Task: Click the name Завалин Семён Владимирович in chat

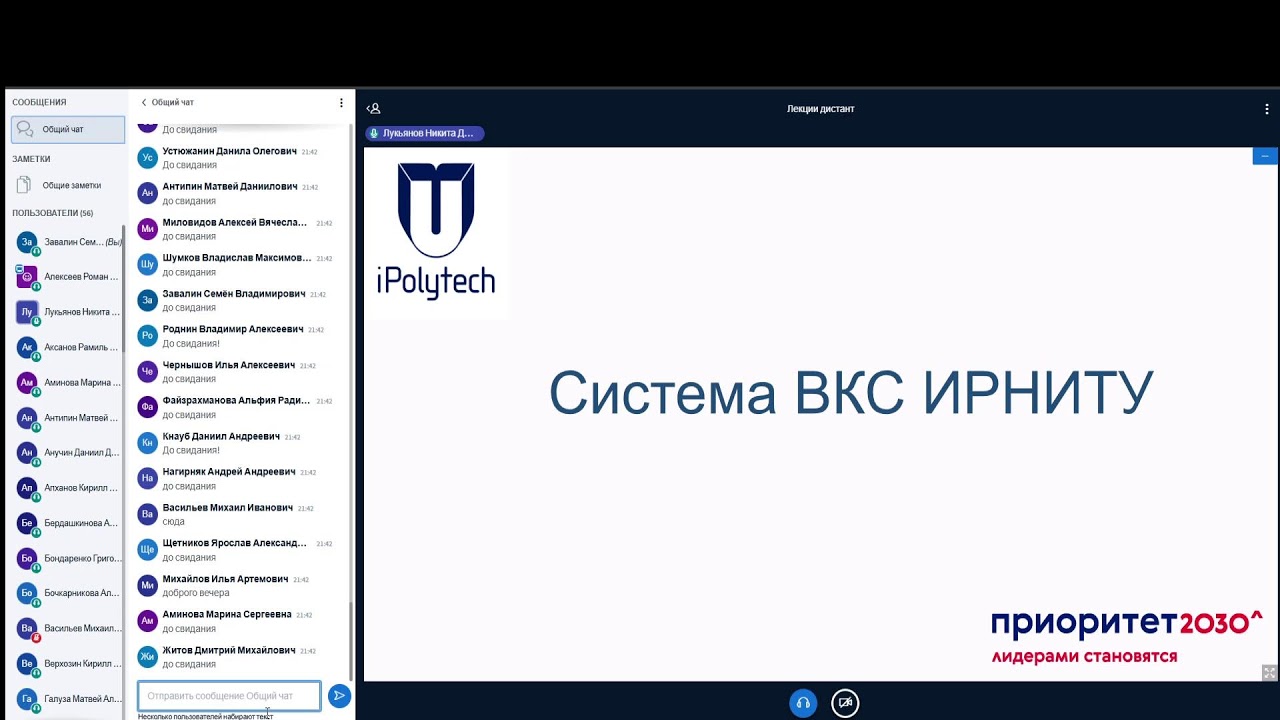Action: [234, 294]
